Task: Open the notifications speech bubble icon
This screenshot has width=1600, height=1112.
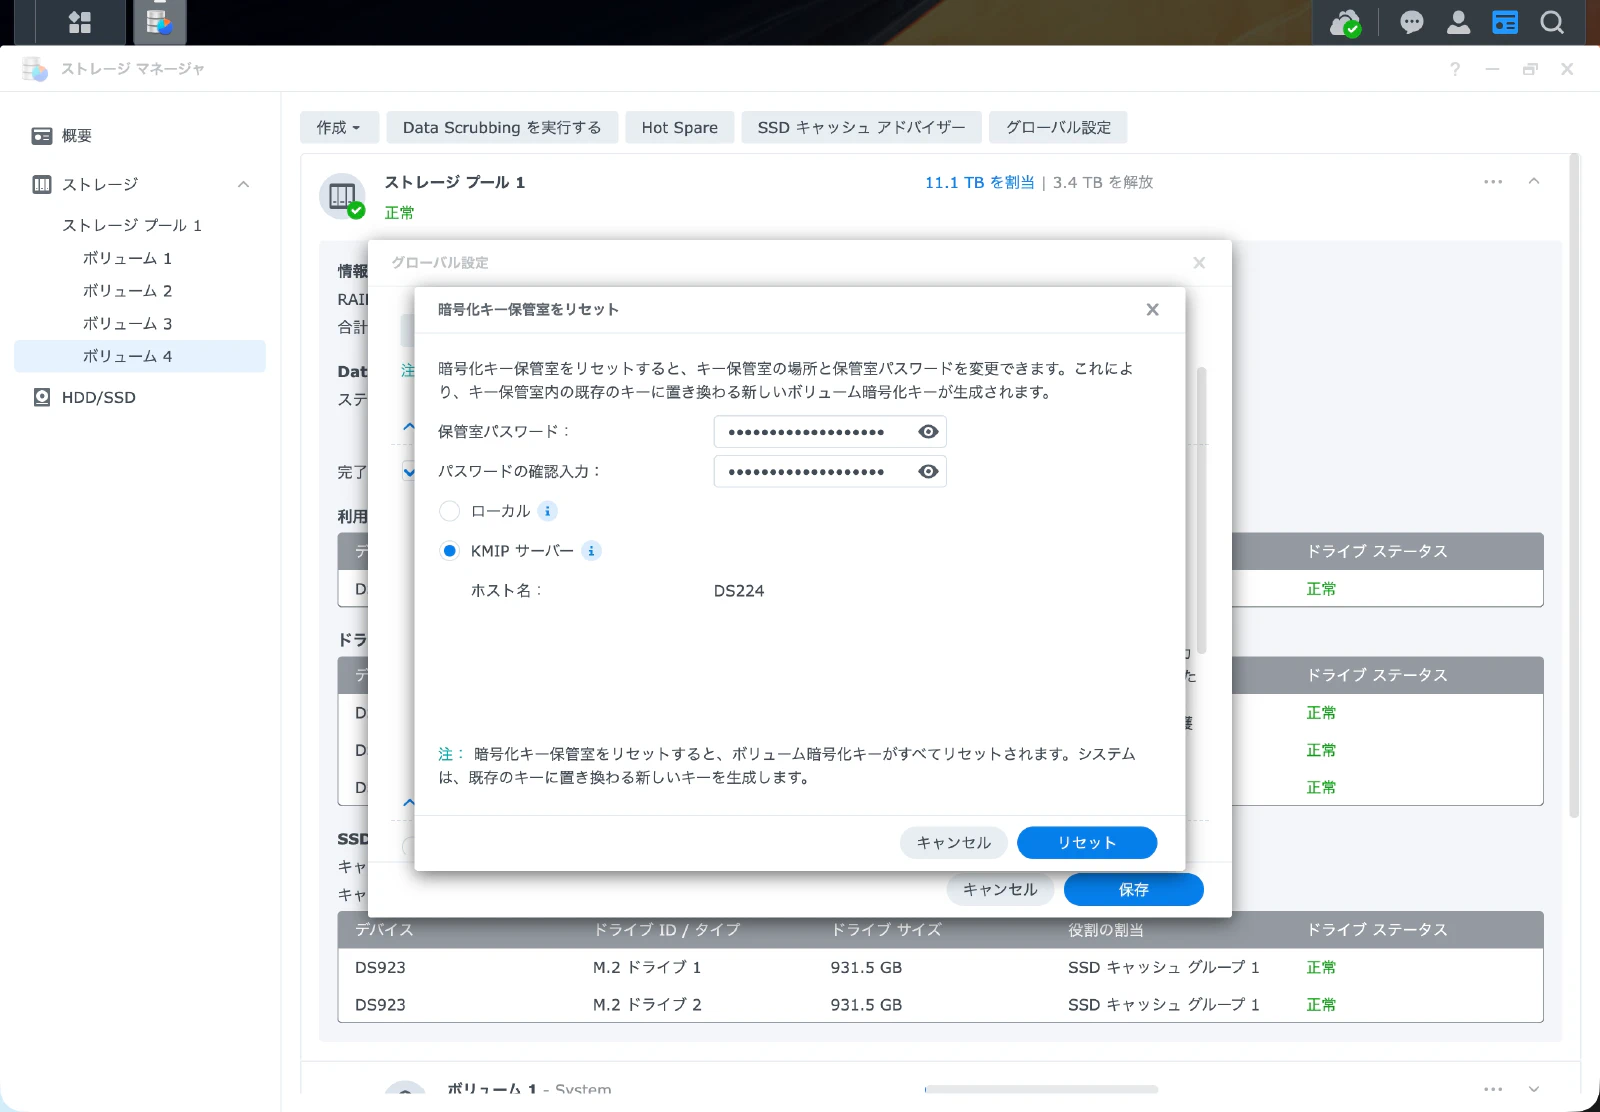Action: coord(1410,22)
